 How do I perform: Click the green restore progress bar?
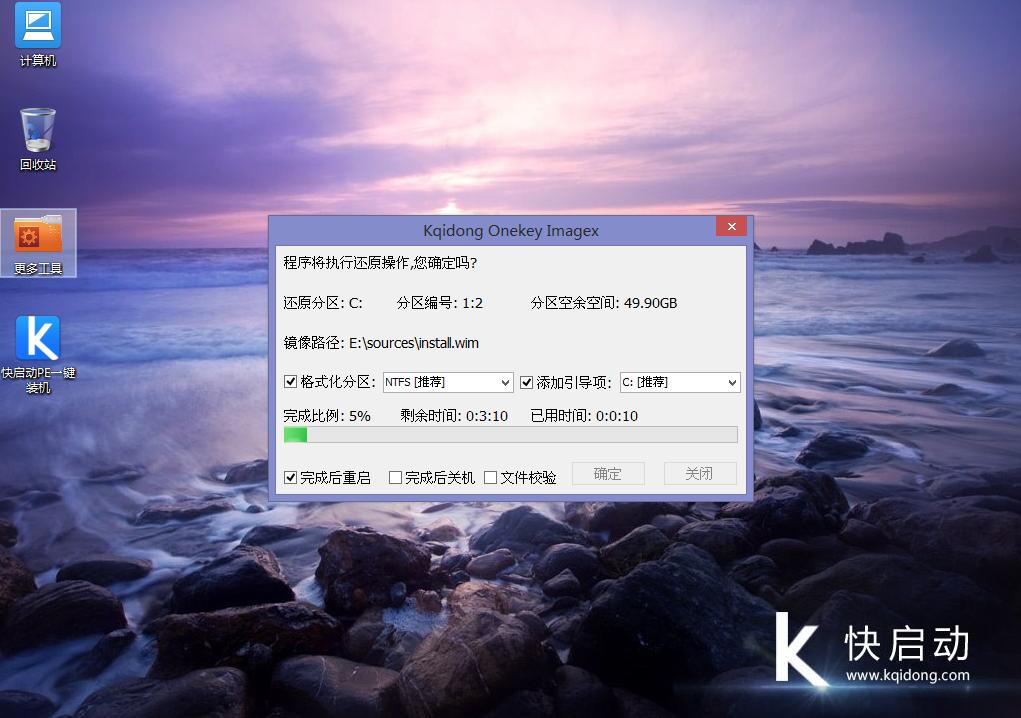tap(296, 434)
